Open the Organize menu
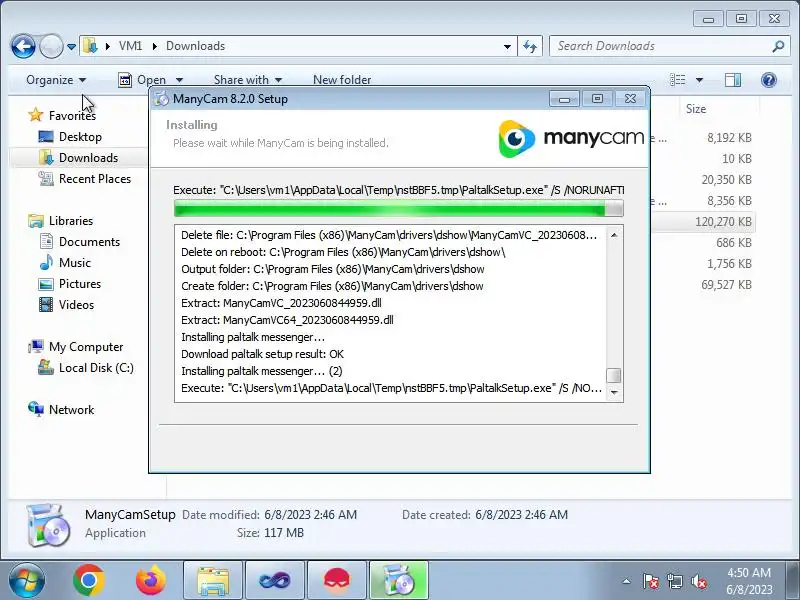This screenshot has width=800, height=600. [56, 80]
